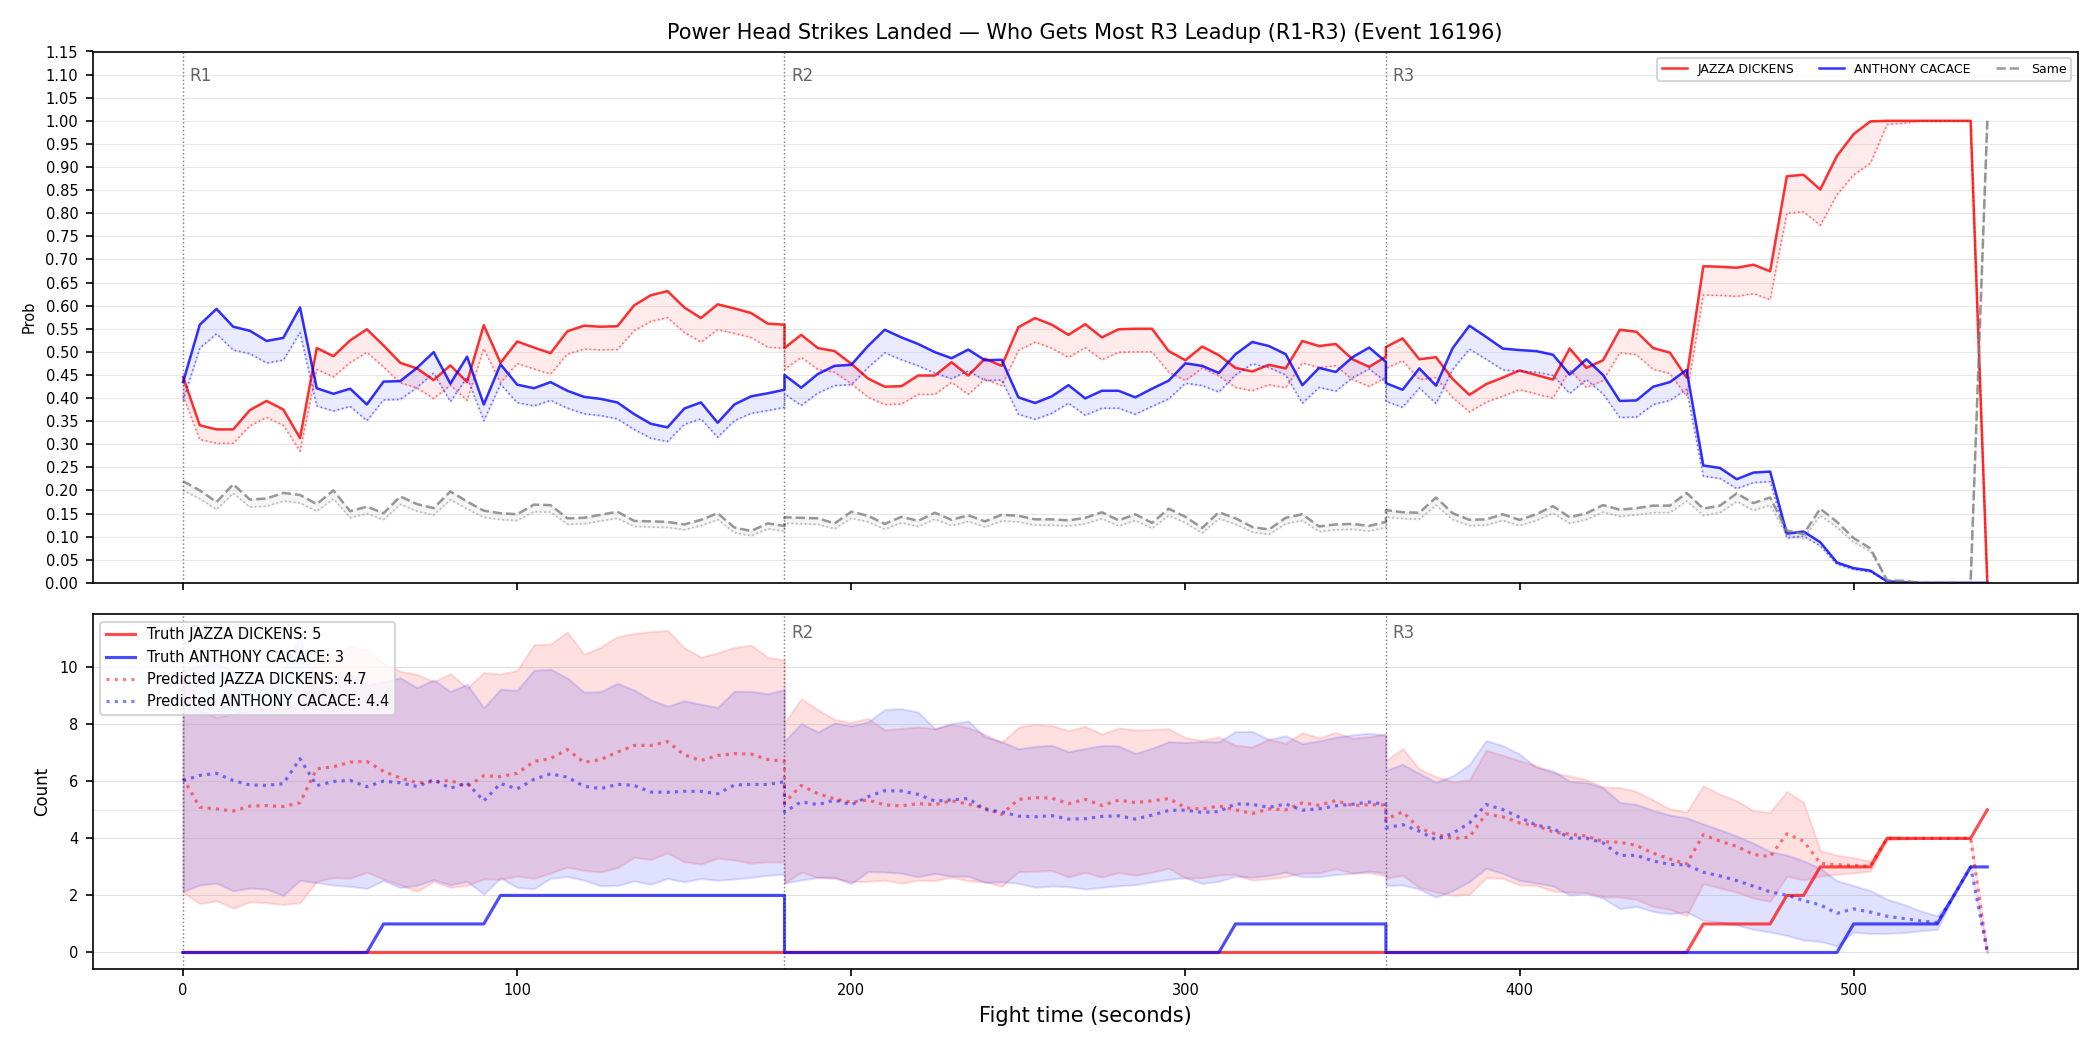Viewport: 2100px width, 1050px height.
Task: Click the 6 tick on the Count axis
Action: 73,781
